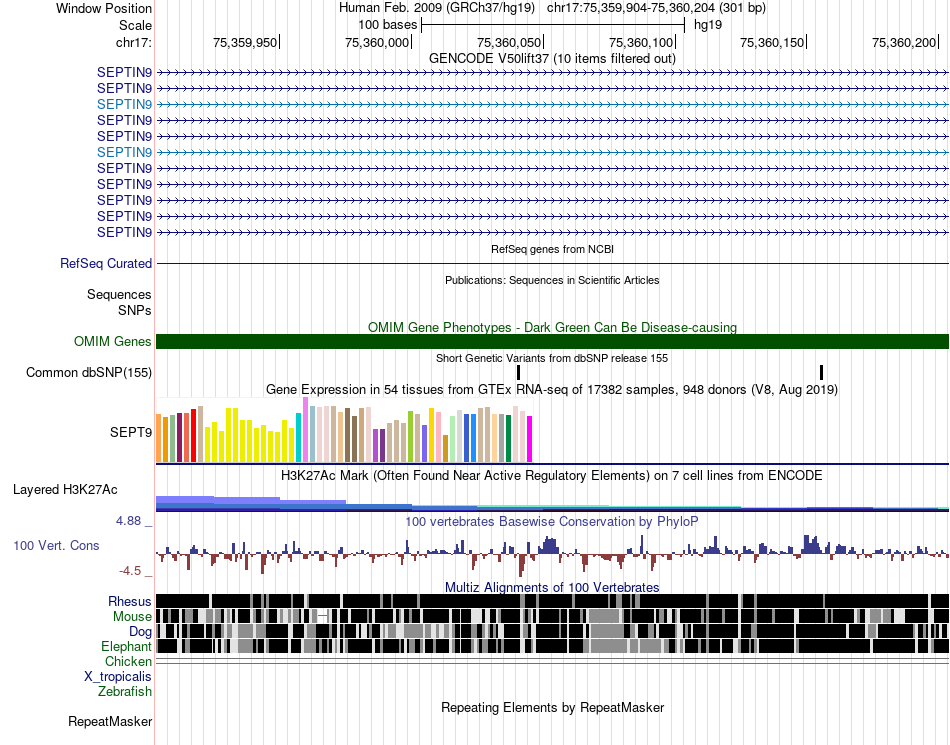This screenshot has height=745, width=950.
Task: Click the Chicken species label
Action: click(x=128, y=661)
